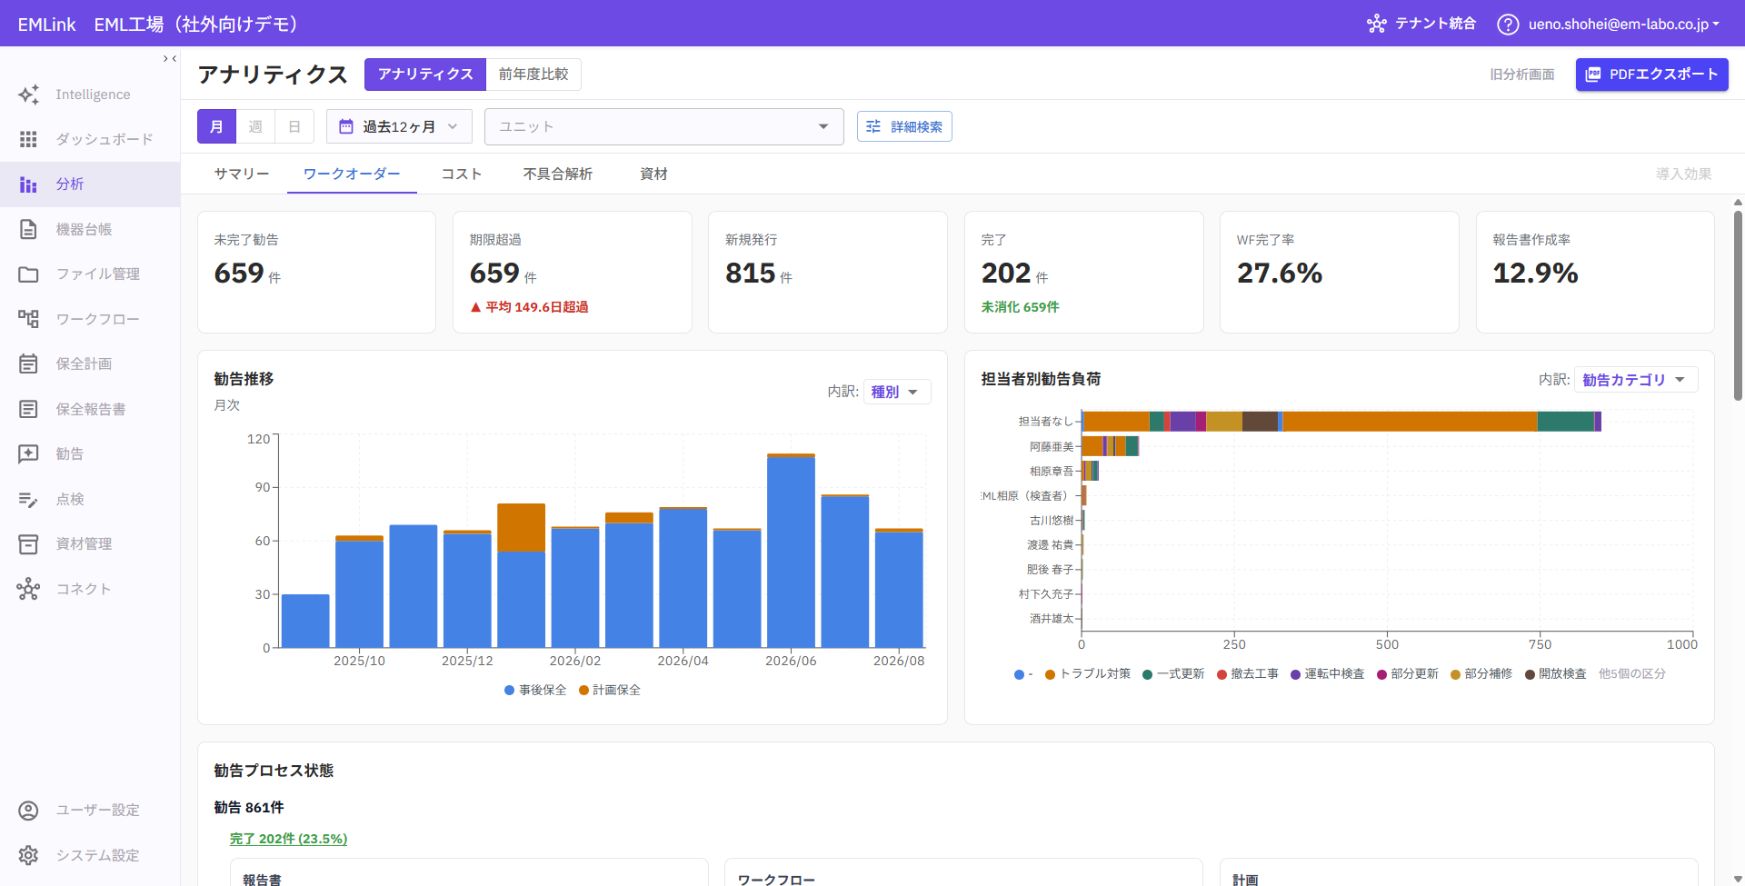Open the Intelligence sparkle icon
The image size is (1745, 886).
pos(28,94)
